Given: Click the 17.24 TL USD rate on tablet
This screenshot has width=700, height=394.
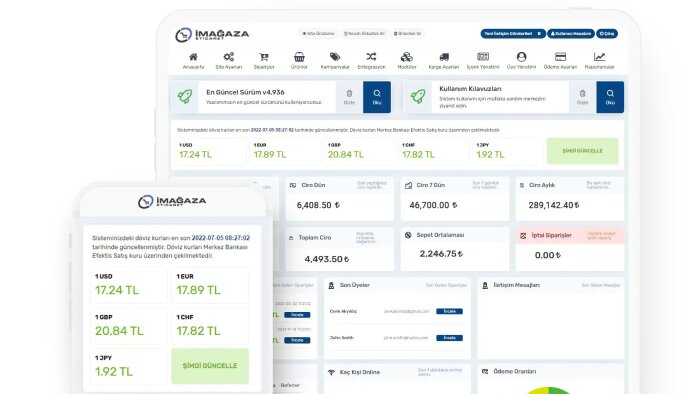Looking at the screenshot, I should point(196,155).
